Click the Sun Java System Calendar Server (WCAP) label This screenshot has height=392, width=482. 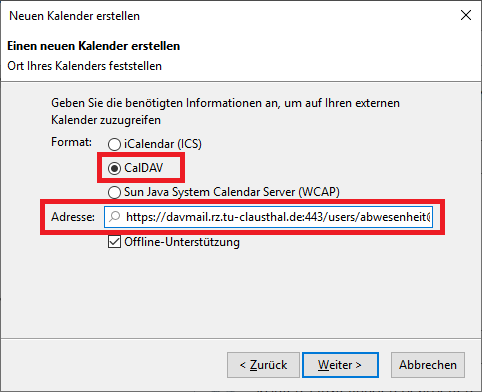tap(232, 192)
